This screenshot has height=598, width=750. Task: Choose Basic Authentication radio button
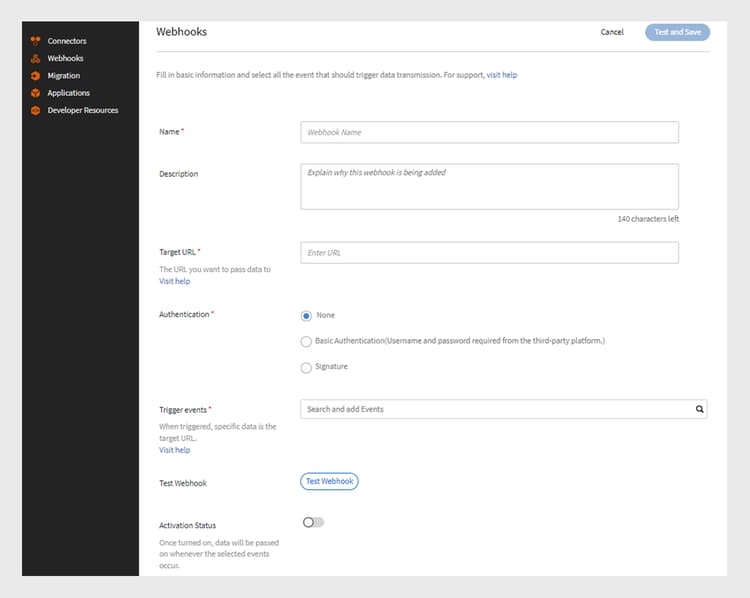(x=307, y=341)
